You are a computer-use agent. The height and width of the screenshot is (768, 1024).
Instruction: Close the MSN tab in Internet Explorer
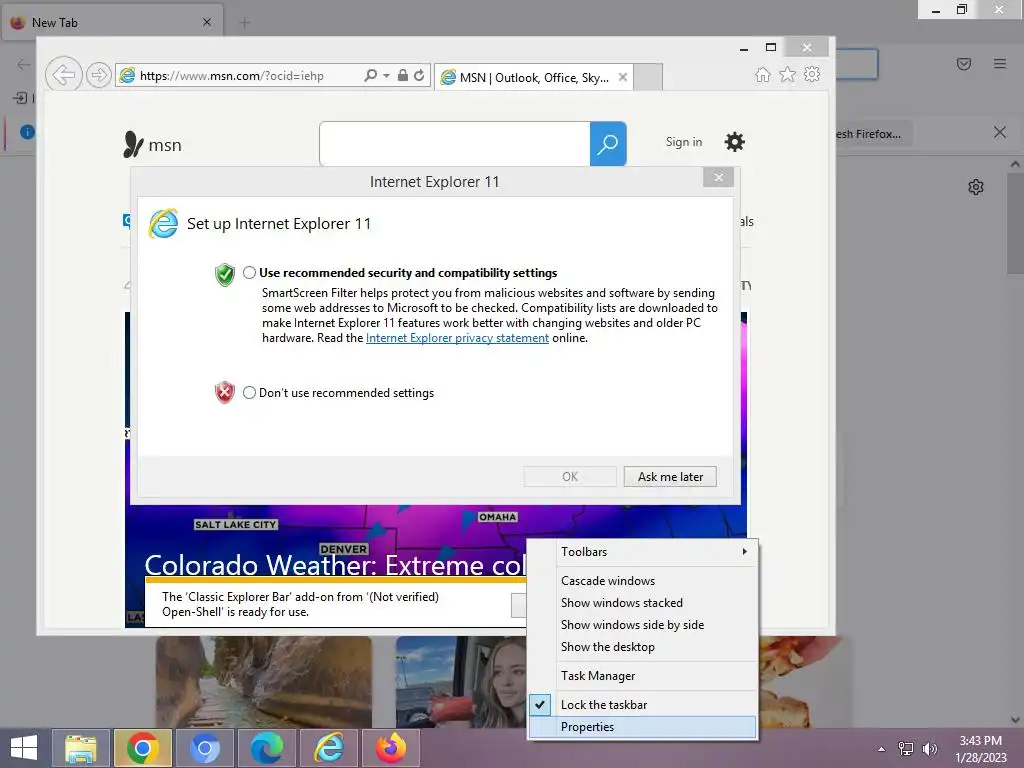click(623, 77)
